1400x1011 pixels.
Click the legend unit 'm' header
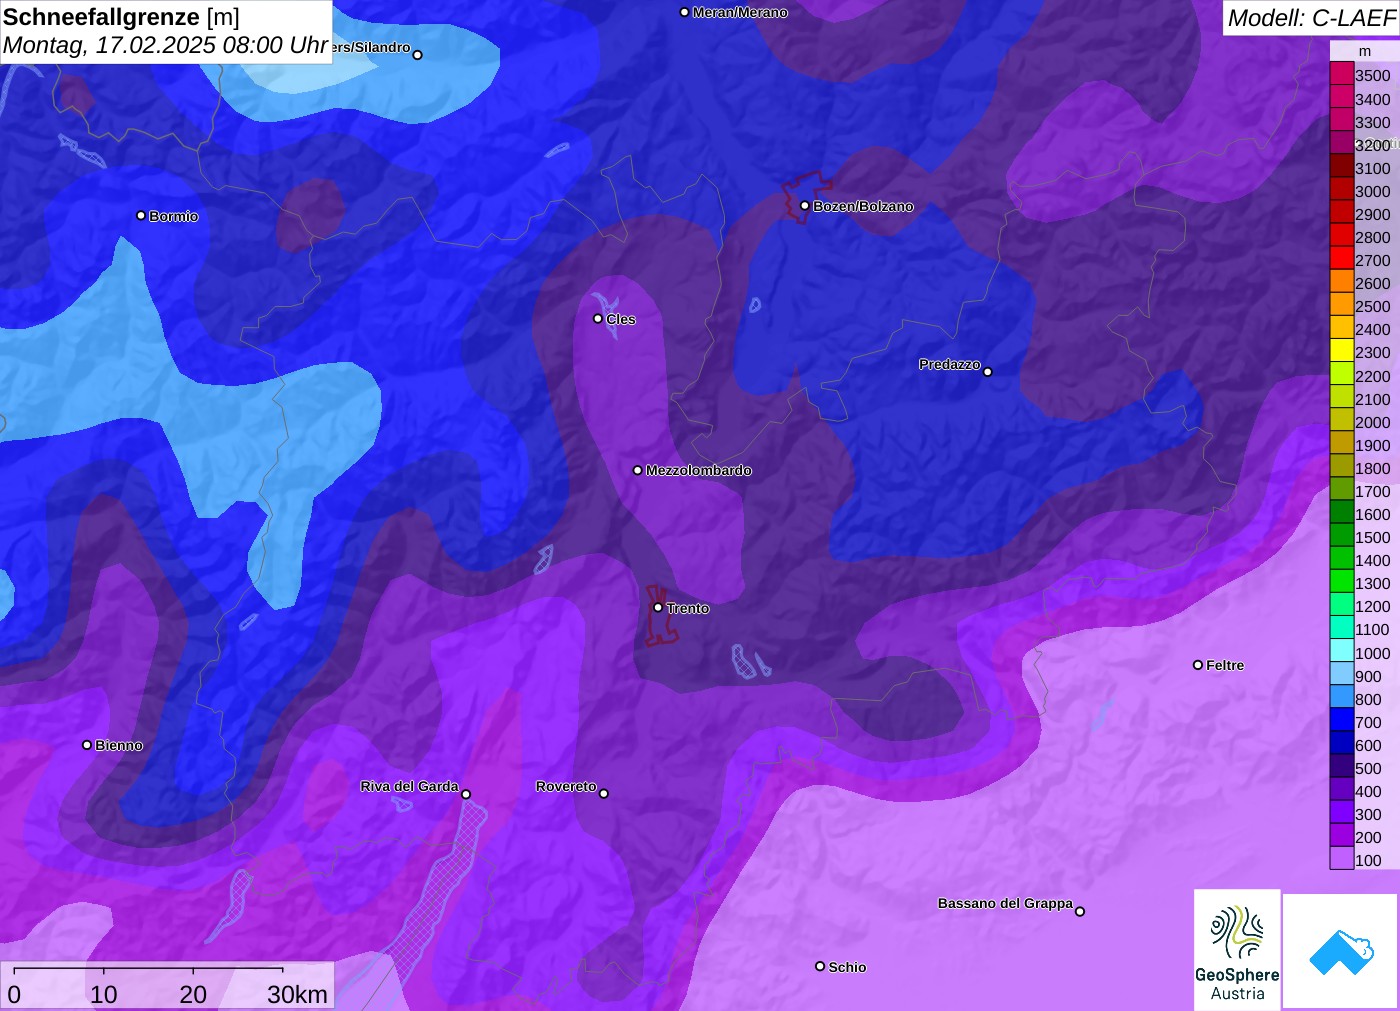[x=1365, y=51]
